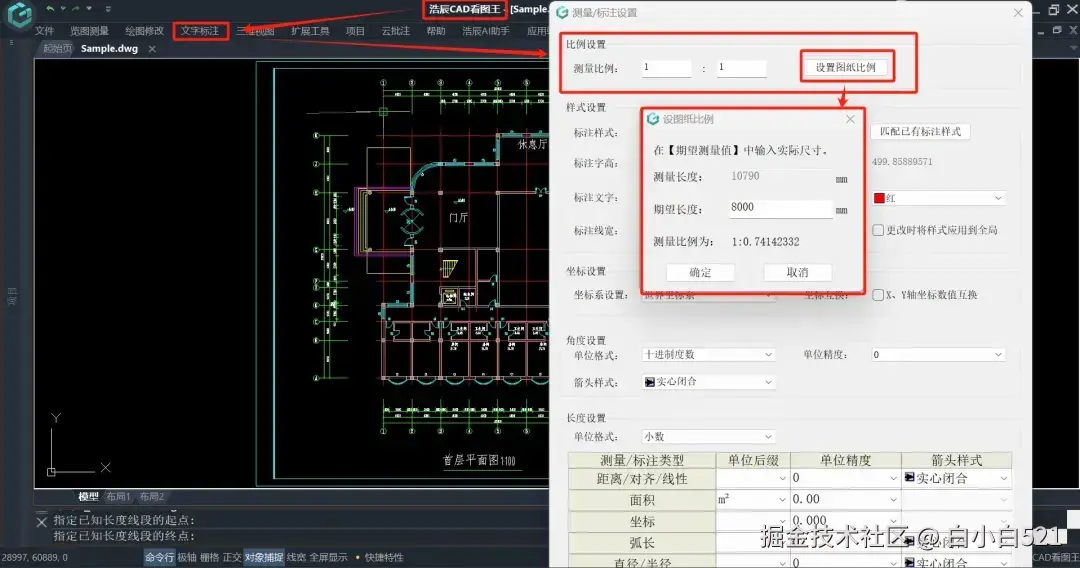Click the green undo arrow icon
This screenshot has height=568, width=1080.
50,8
